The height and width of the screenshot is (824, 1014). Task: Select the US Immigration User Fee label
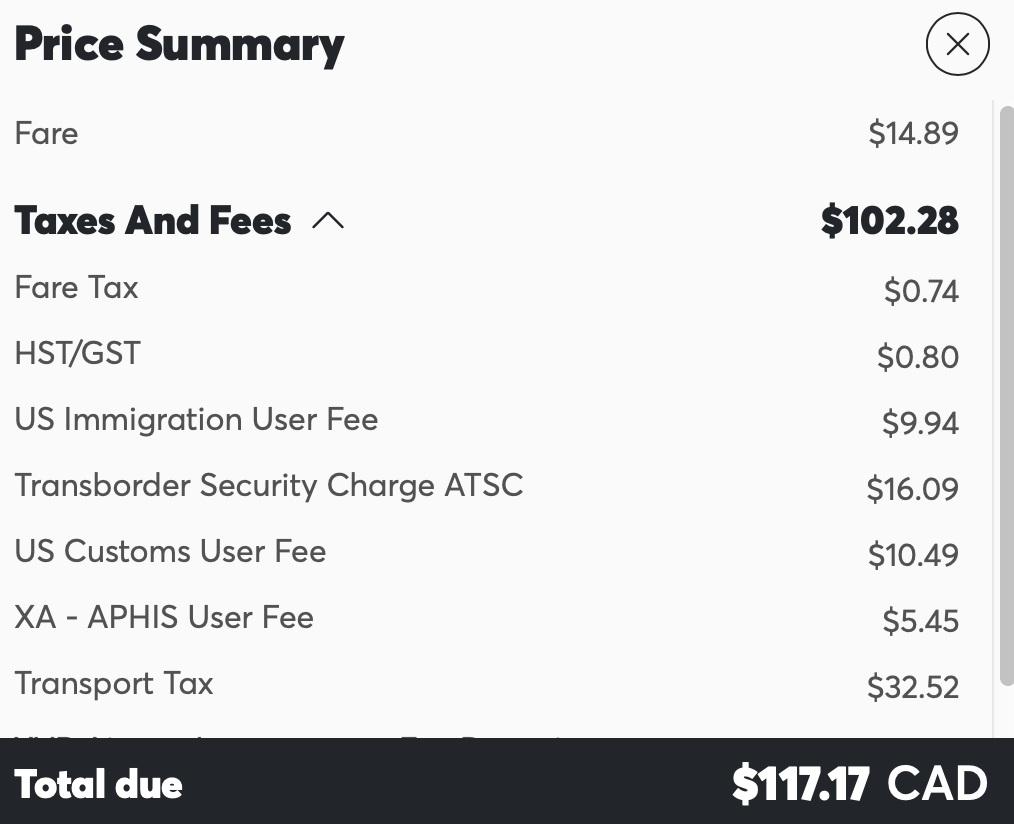196,419
